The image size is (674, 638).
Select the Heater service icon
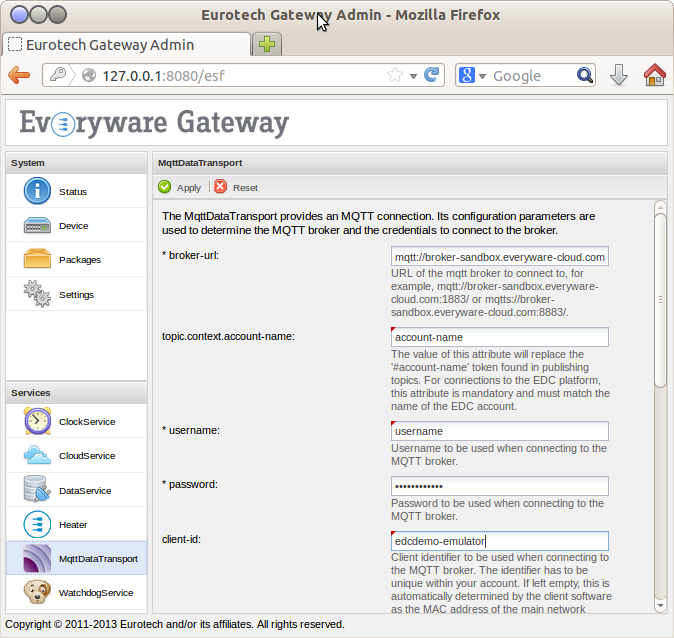37,525
